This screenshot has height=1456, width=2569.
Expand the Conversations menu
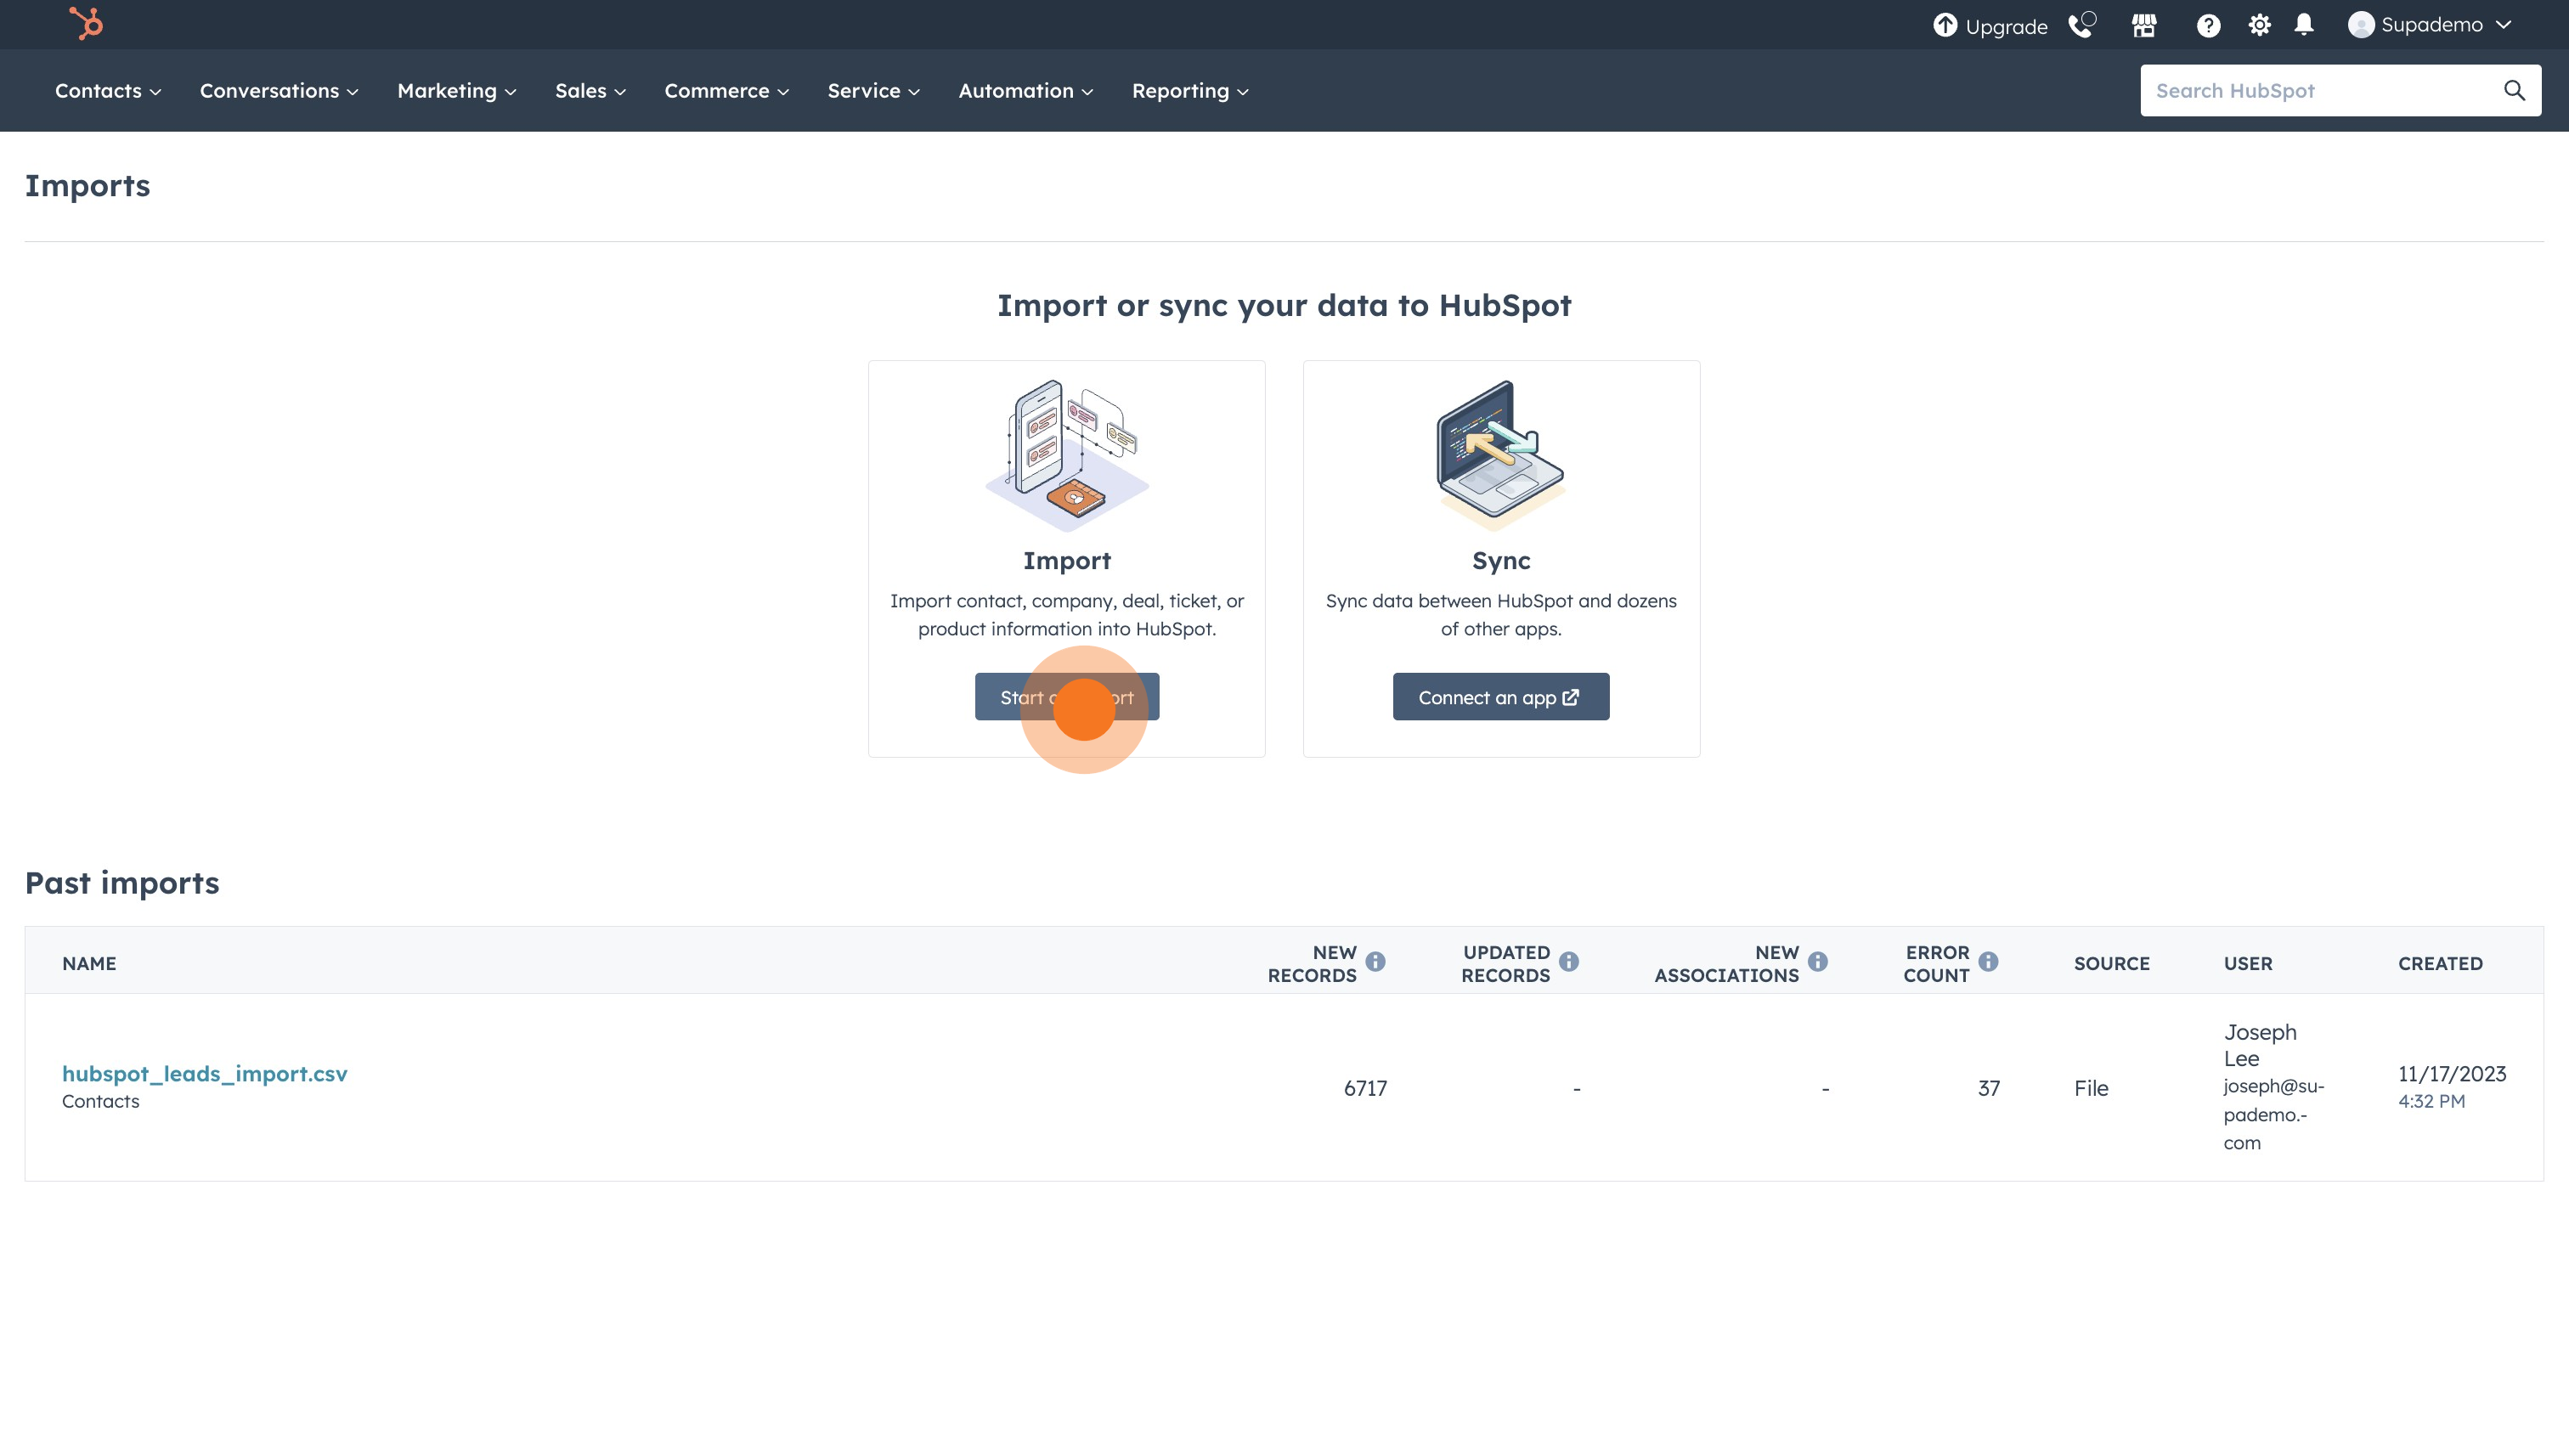[x=279, y=91]
